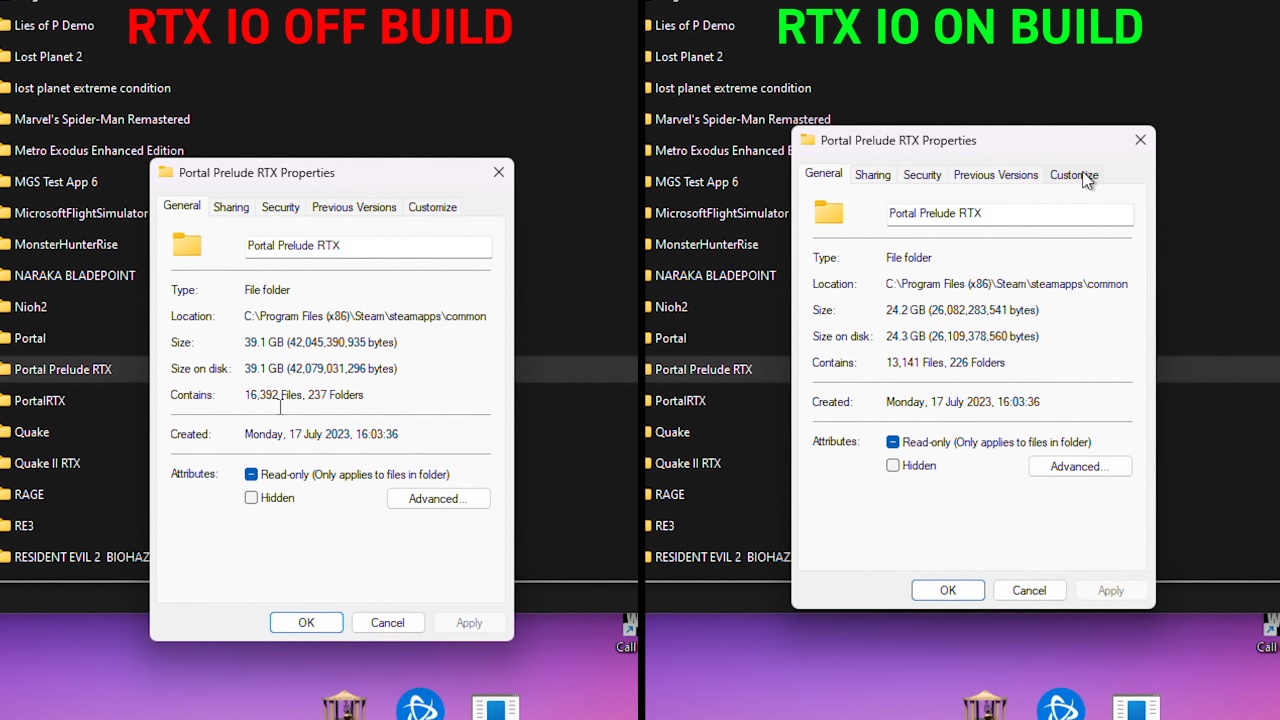
Task: Click folder name field in RTX IO ON dialog
Action: point(1010,213)
